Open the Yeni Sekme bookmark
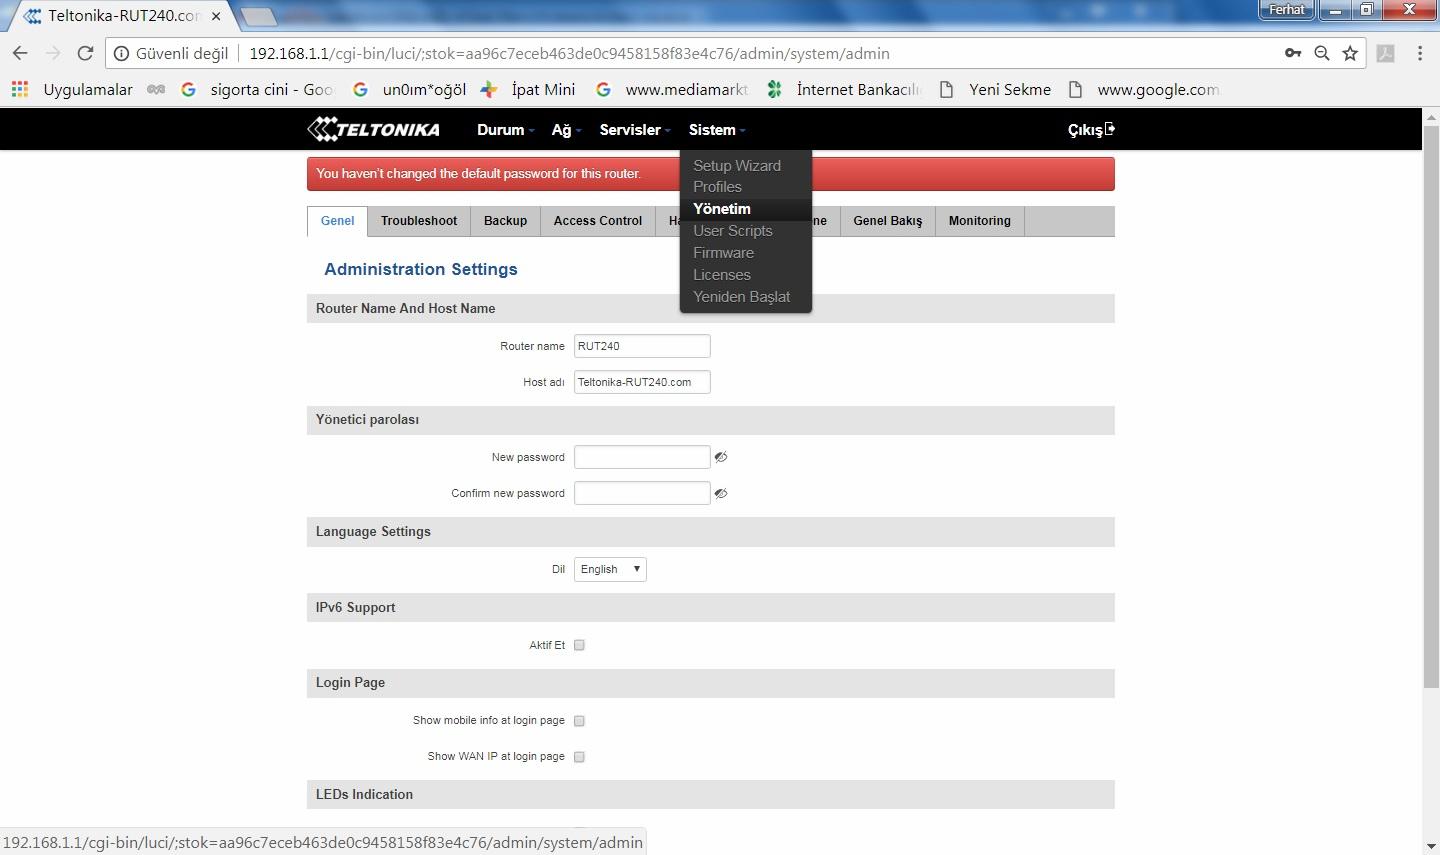This screenshot has width=1440, height=855. [995, 89]
